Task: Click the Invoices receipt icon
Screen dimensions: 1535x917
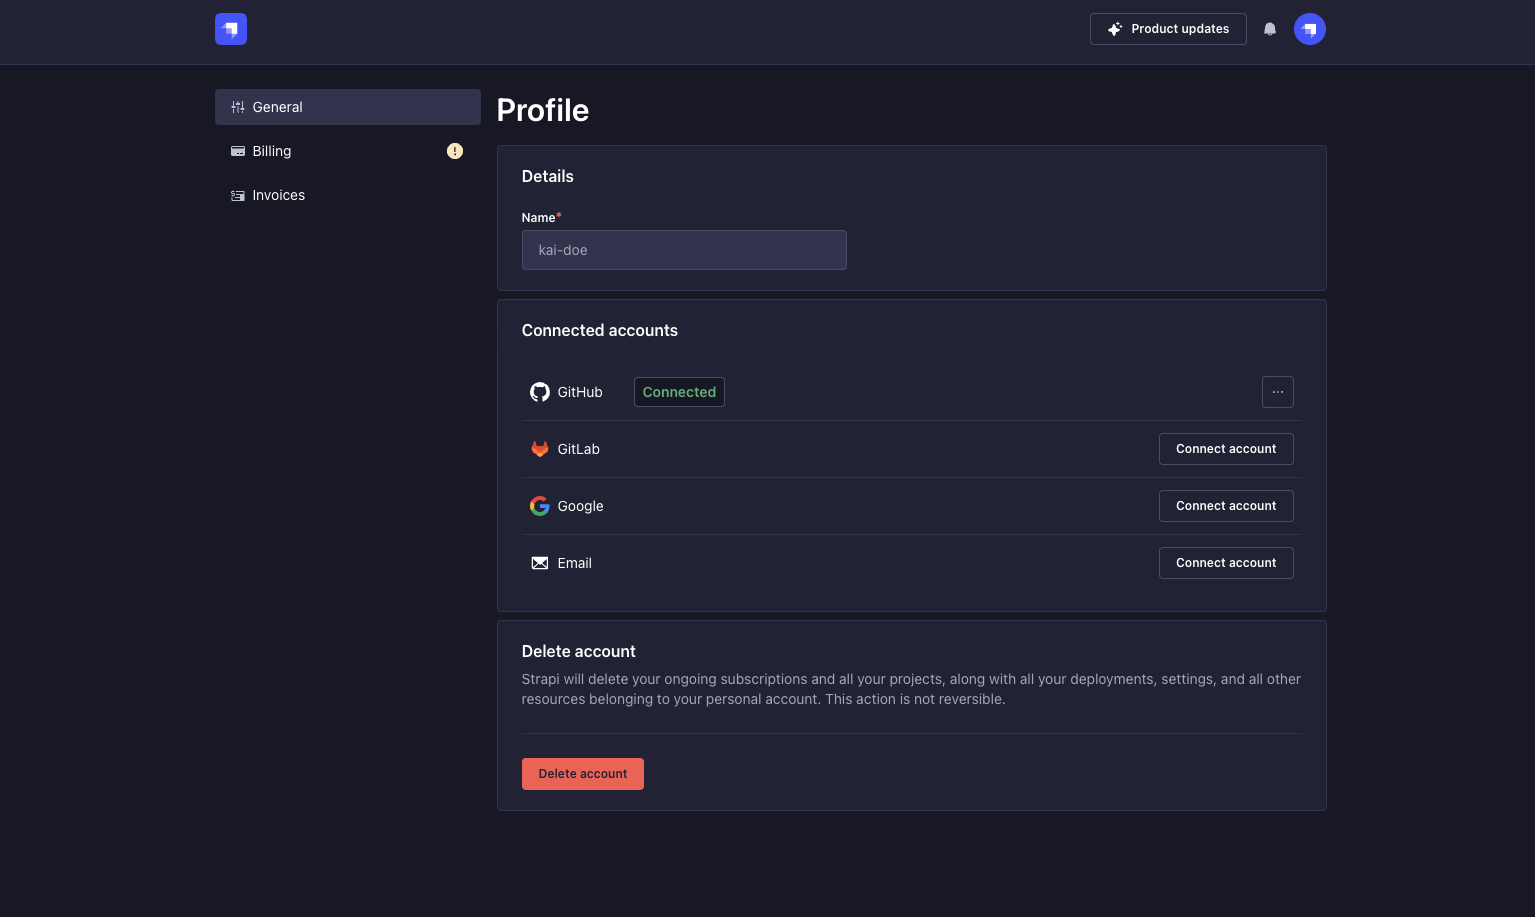Action: coord(238,195)
